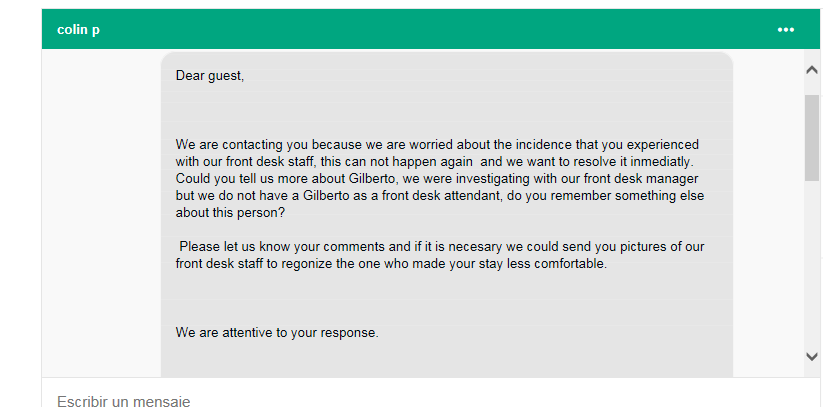Click the "Dear guest," greeting line
Image resolution: width=823 pixels, height=407 pixels.
(210, 75)
